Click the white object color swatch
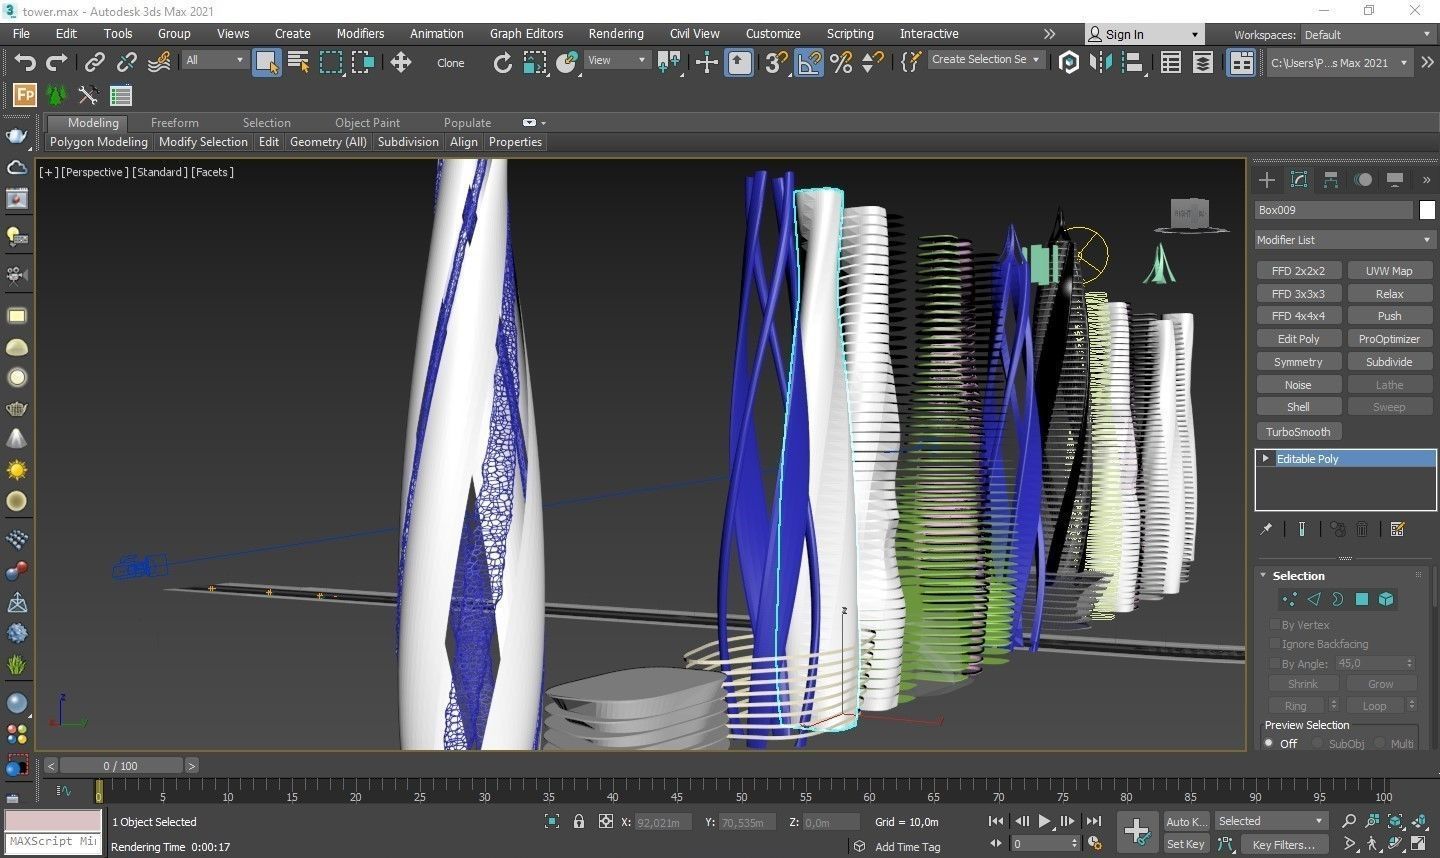Image resolution: width=1440 pixels, height=858 pixels. coord(1427,210)
